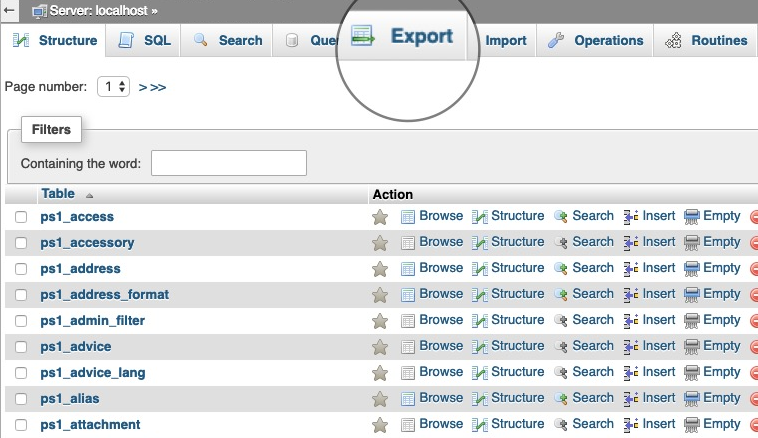758x438 pixels.
Task: Click the Browse icon for ps1_attachment
Action: point(408,424)
